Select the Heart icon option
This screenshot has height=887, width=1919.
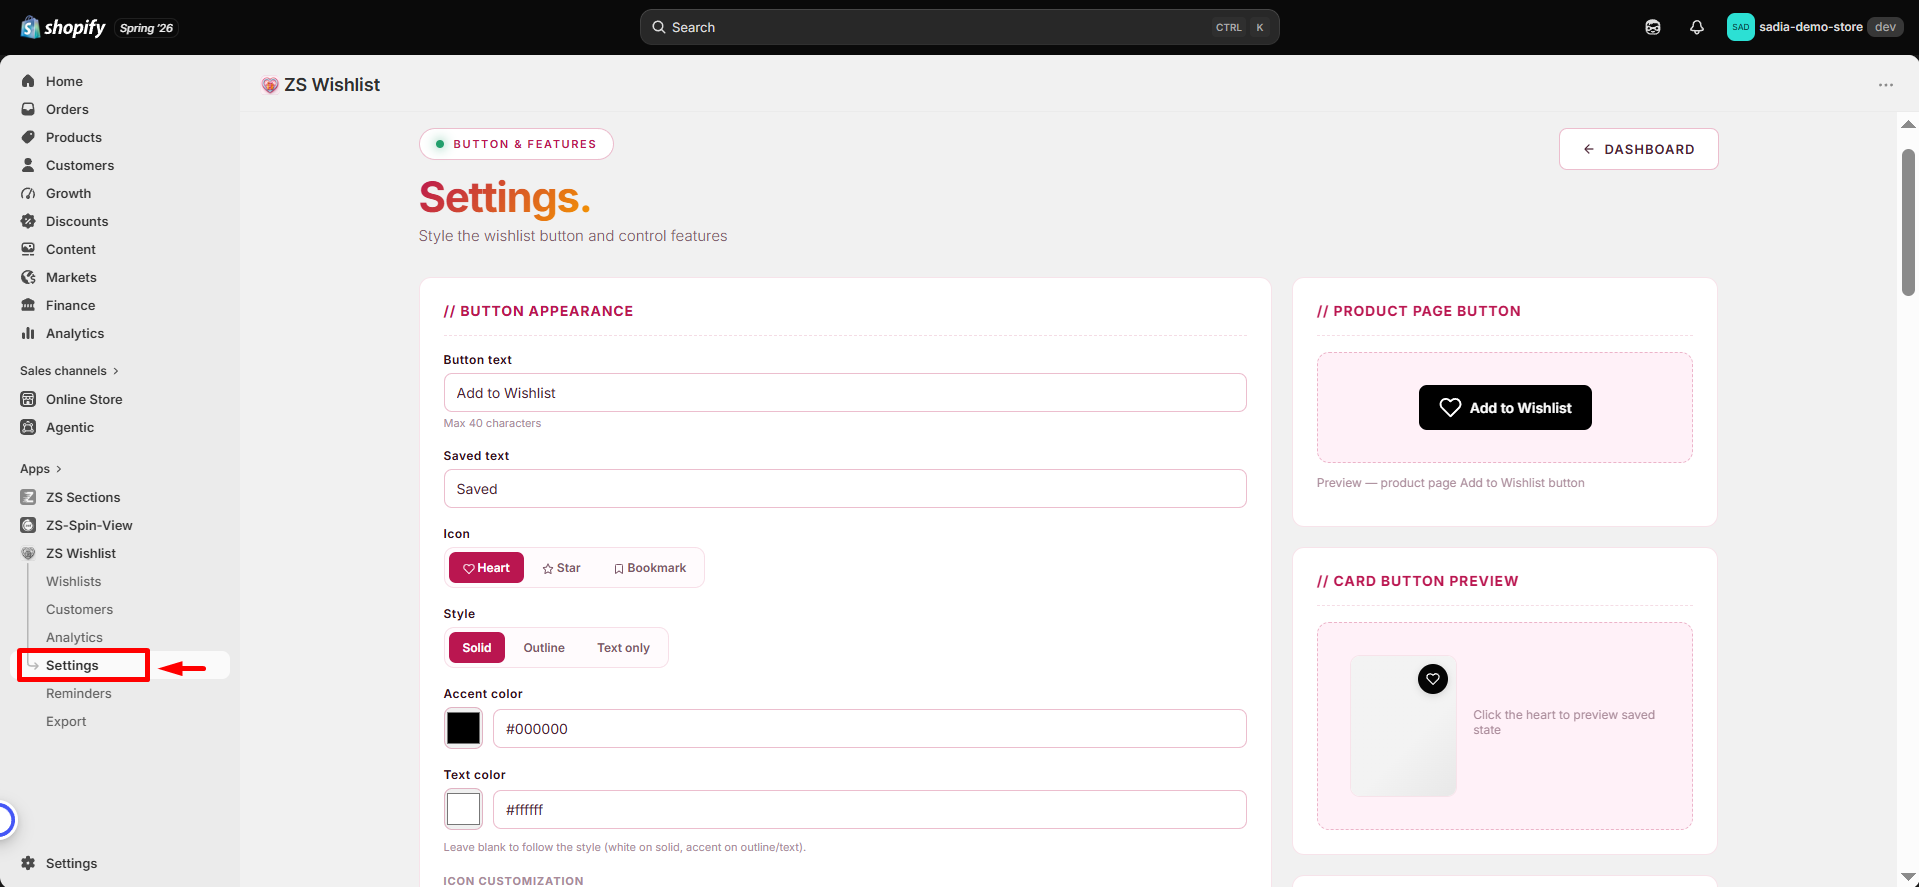point(486,568)
